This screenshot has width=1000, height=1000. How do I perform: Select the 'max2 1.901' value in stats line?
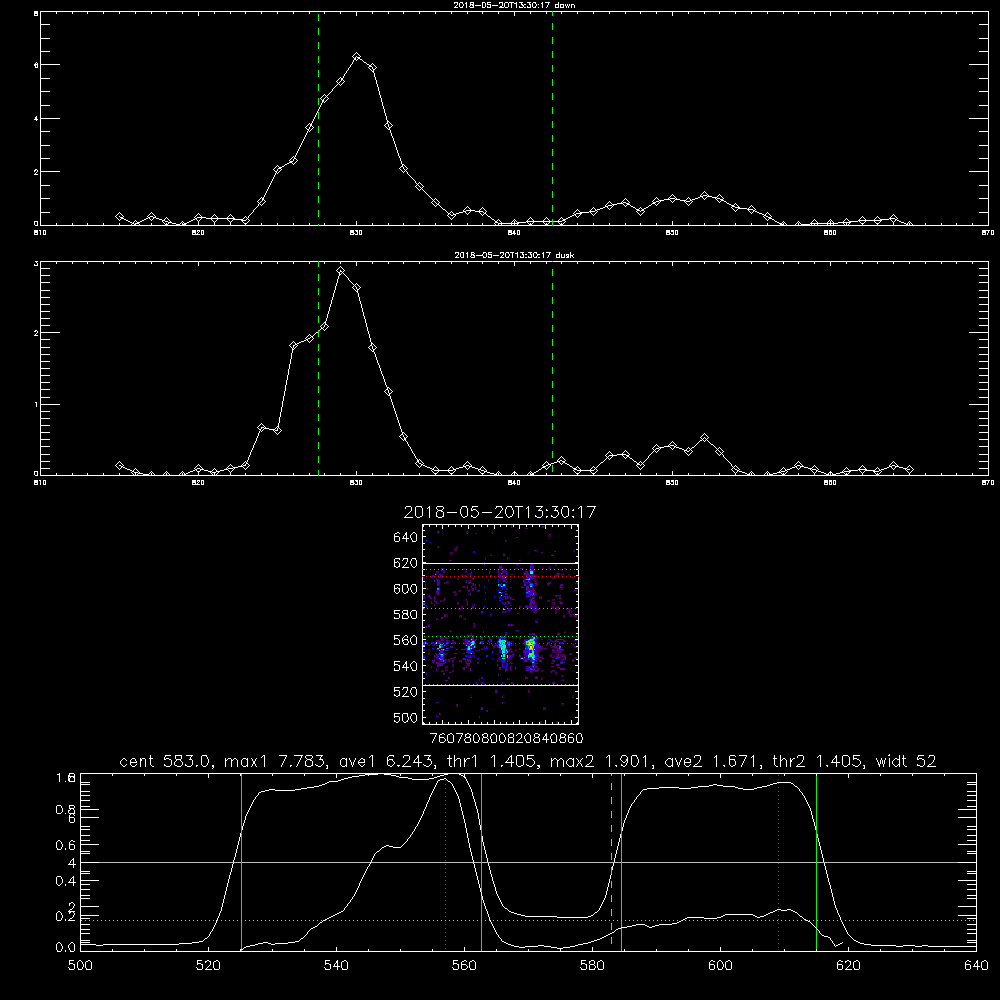(x=601, y=761)
